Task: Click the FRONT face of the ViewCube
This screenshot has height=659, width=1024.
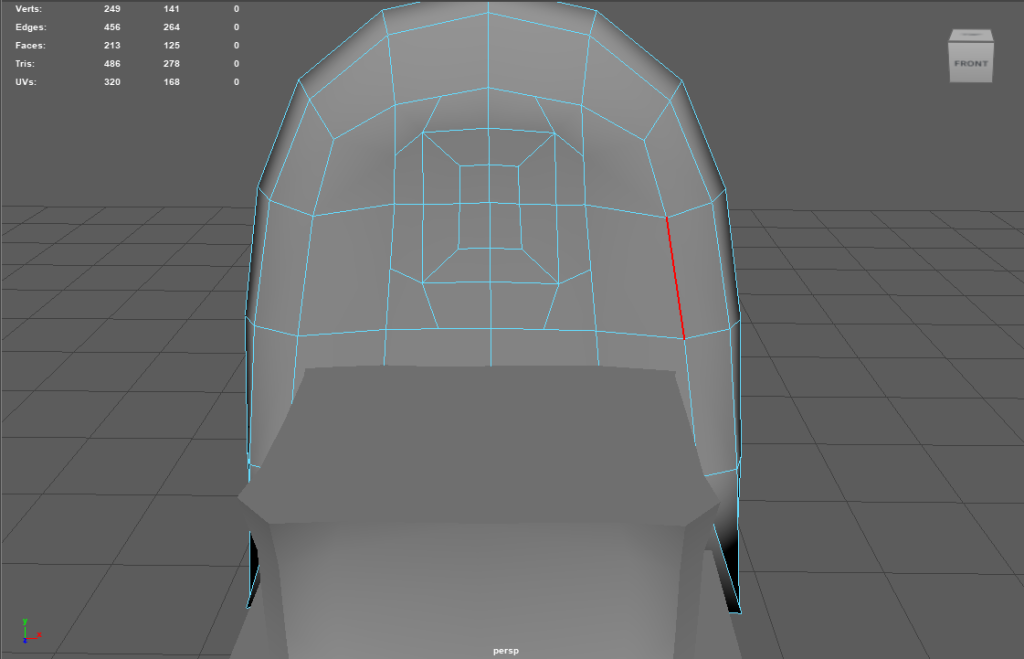Action: (x=970, y=63)
